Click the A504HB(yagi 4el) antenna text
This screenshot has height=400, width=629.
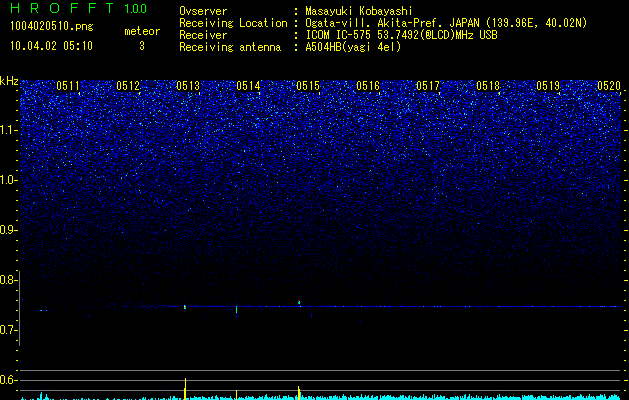353,47
